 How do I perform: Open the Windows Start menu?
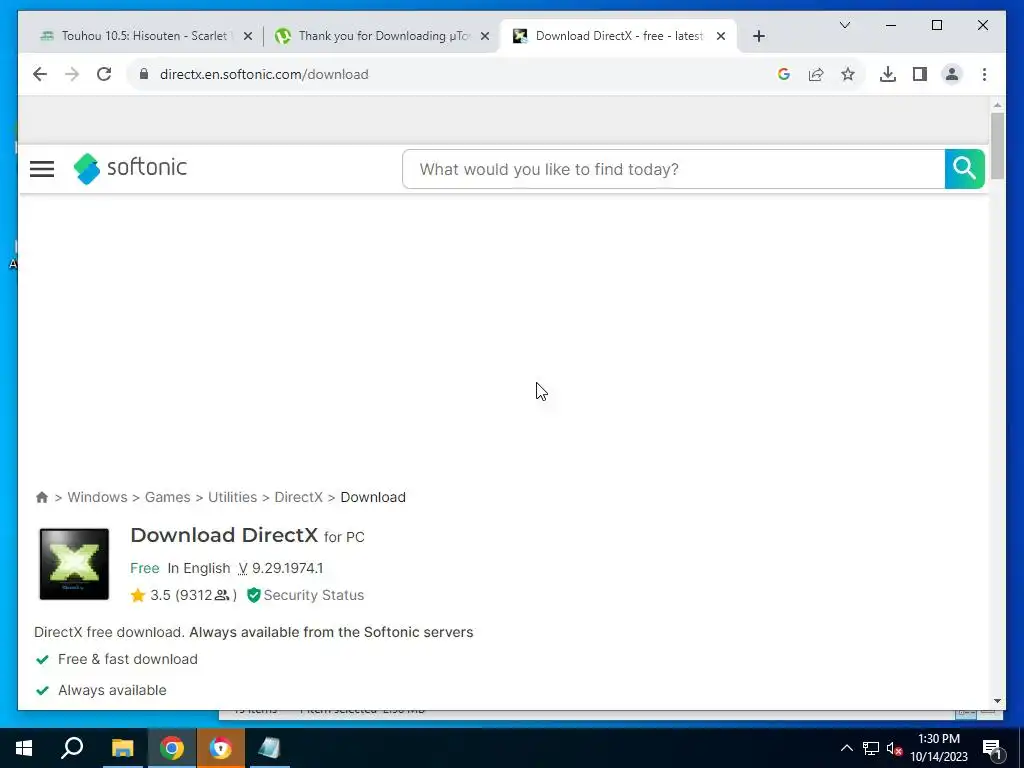point(24,748)
